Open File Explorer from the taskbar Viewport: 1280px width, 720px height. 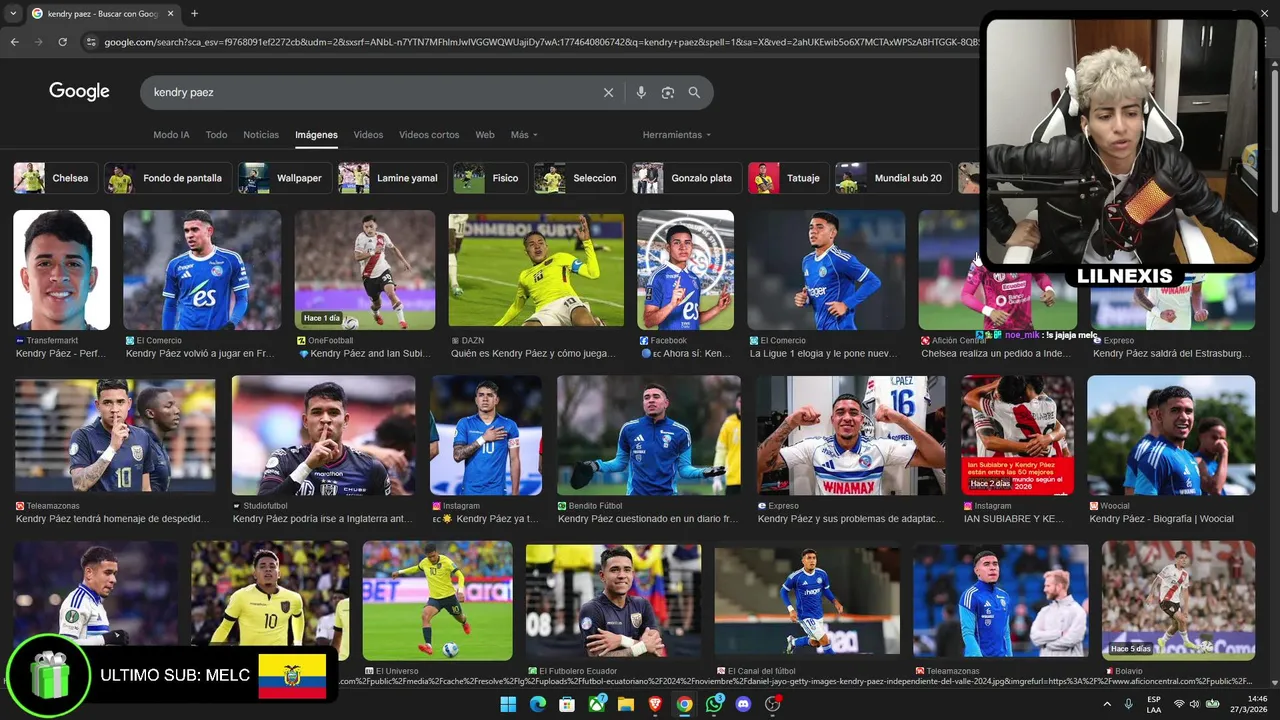point(626,704)
